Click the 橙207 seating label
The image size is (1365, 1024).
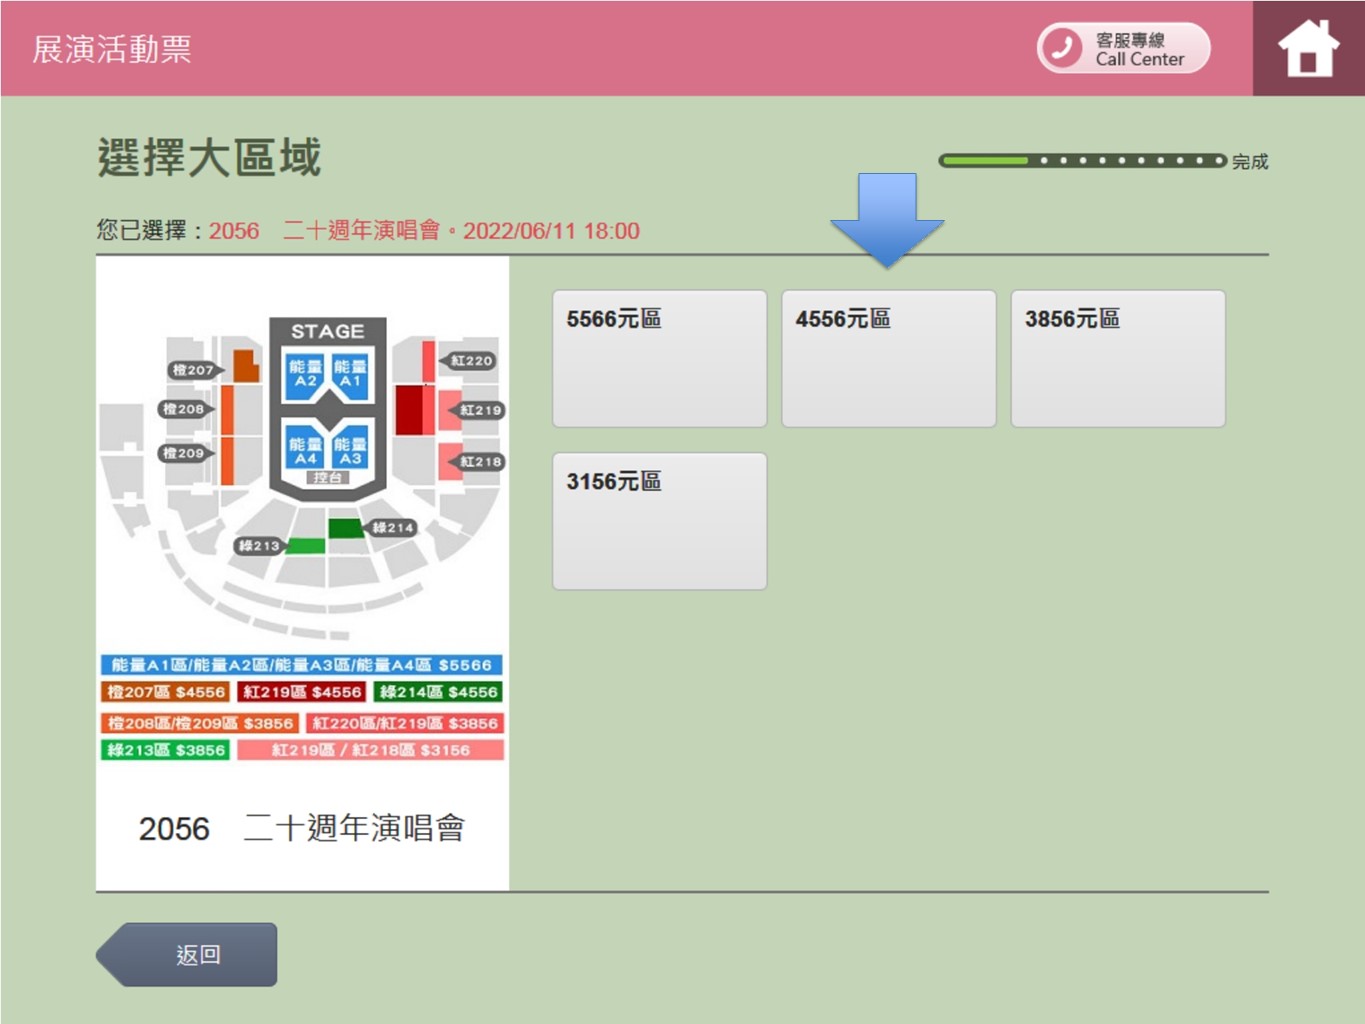click(193, 370)
